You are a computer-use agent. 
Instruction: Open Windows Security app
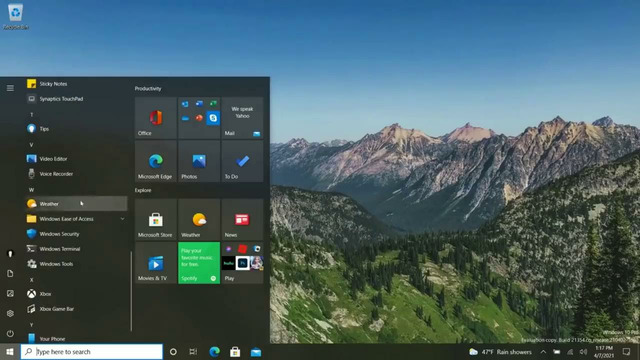(76, 234)
